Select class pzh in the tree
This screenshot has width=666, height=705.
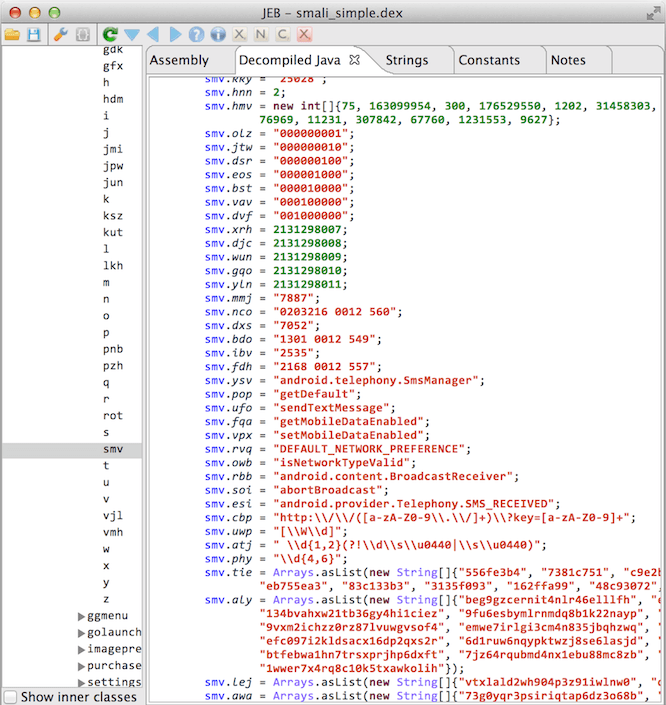[113, 366]
